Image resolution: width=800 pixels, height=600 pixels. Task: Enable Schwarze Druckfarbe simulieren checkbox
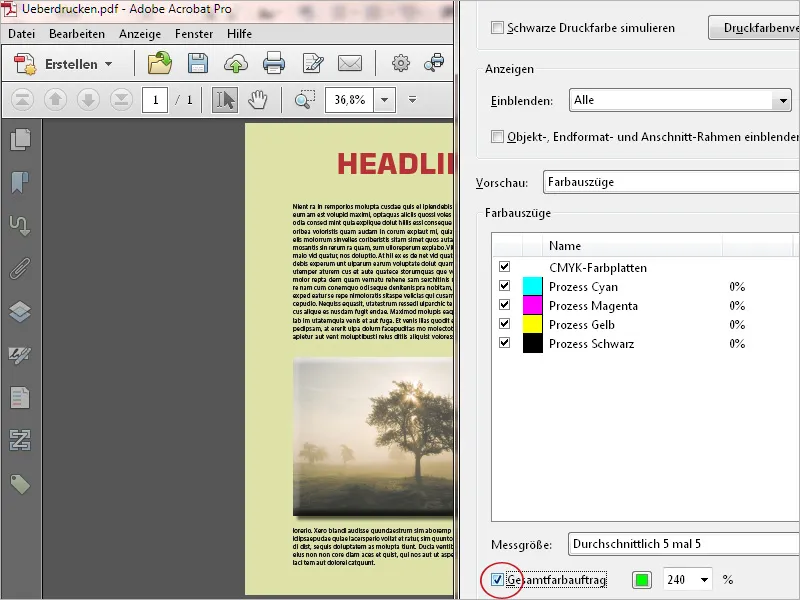click(x=497, y=28)
